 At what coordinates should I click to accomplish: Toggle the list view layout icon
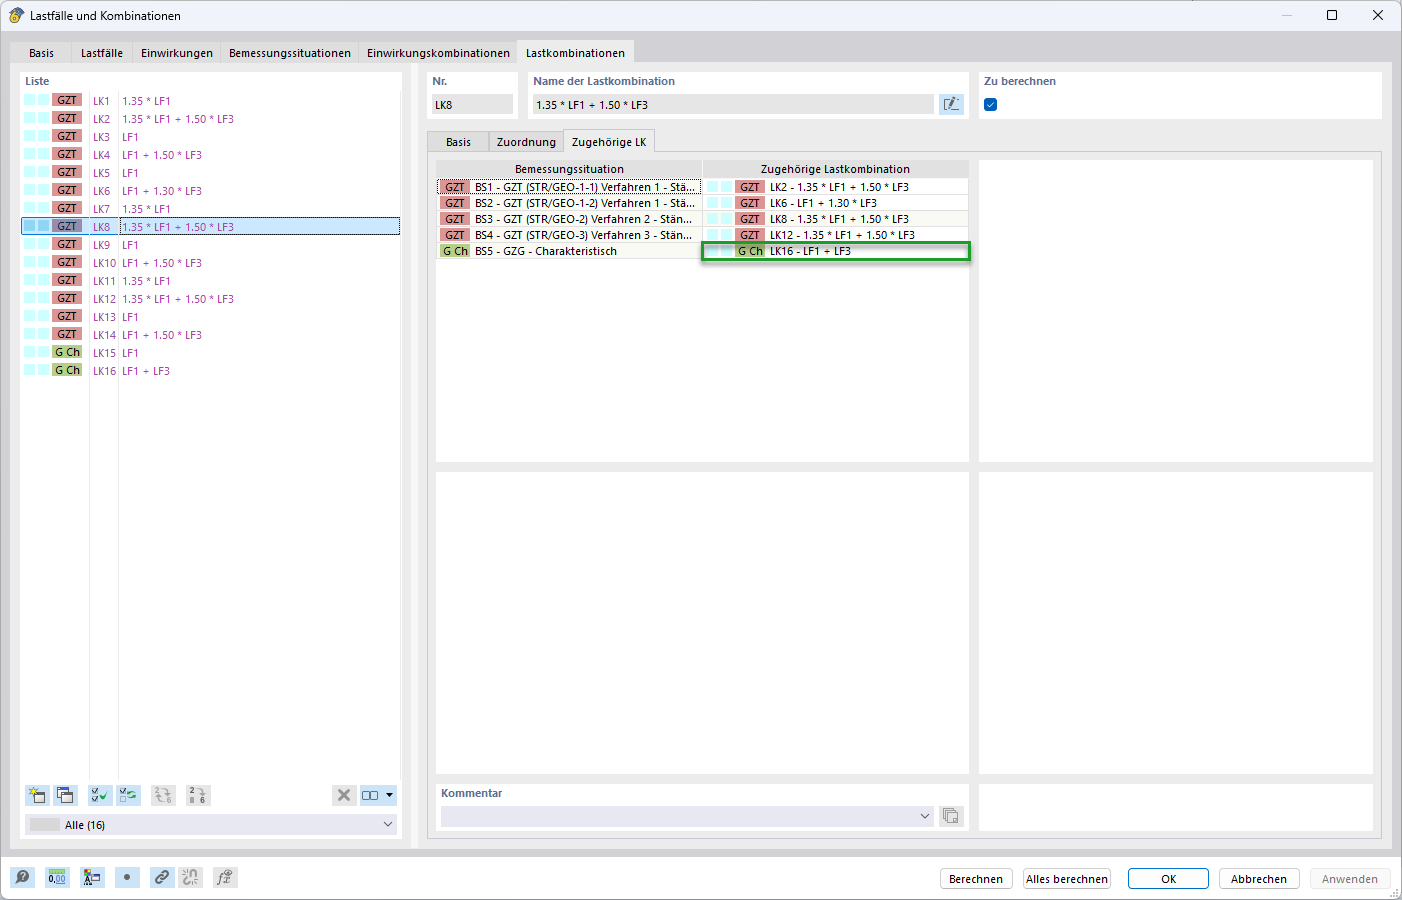(370, 795)
